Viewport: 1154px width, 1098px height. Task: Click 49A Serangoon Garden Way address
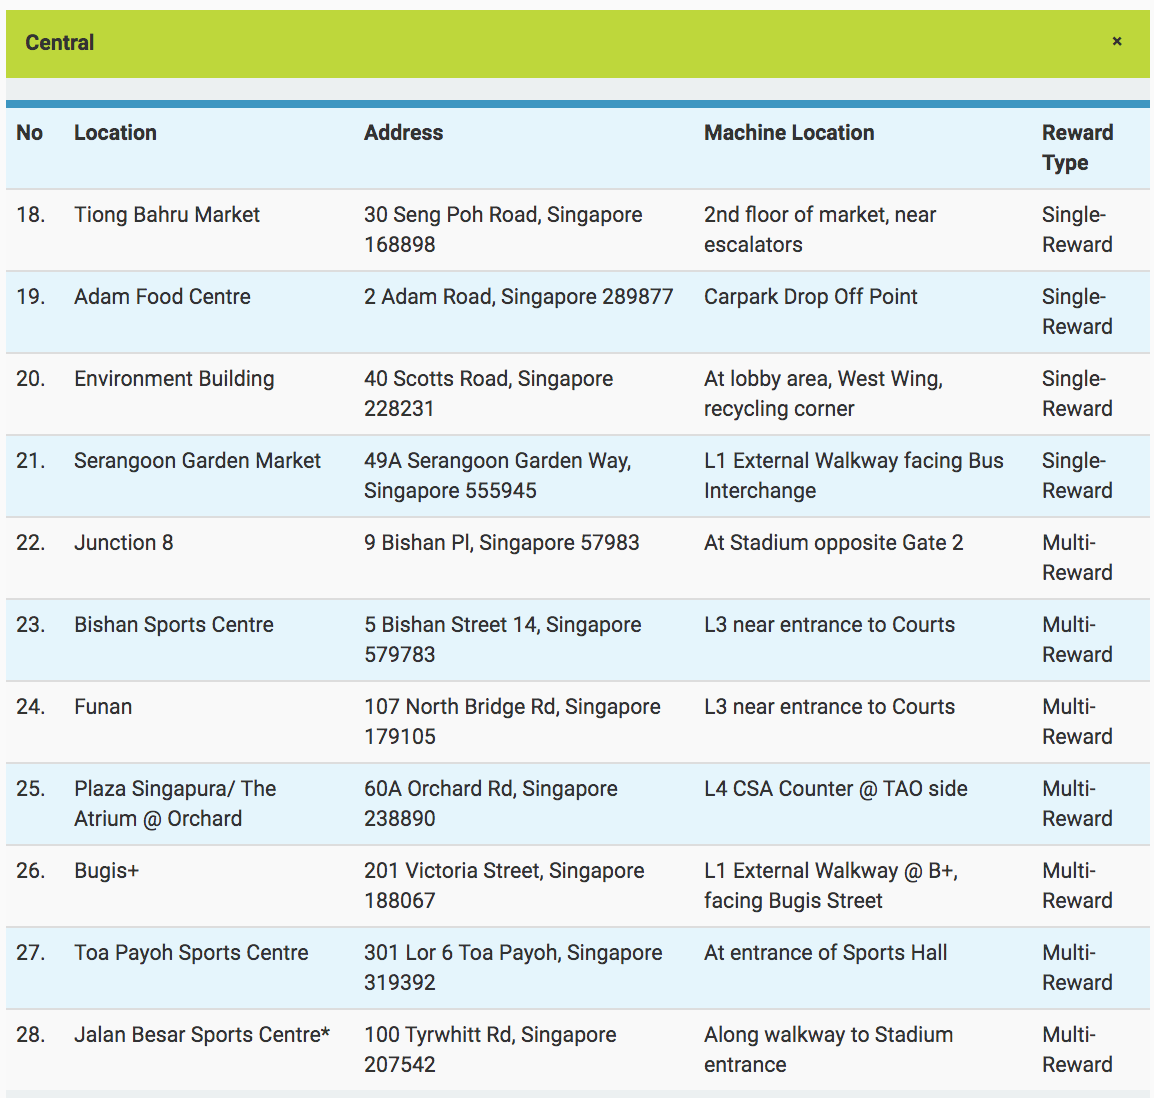coord(498,475)
